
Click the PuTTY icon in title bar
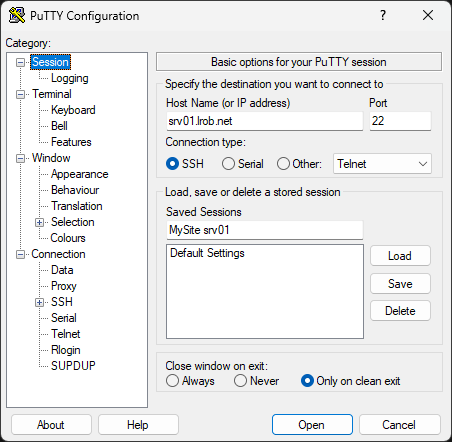pyautogui.click(x=17, y=15)
